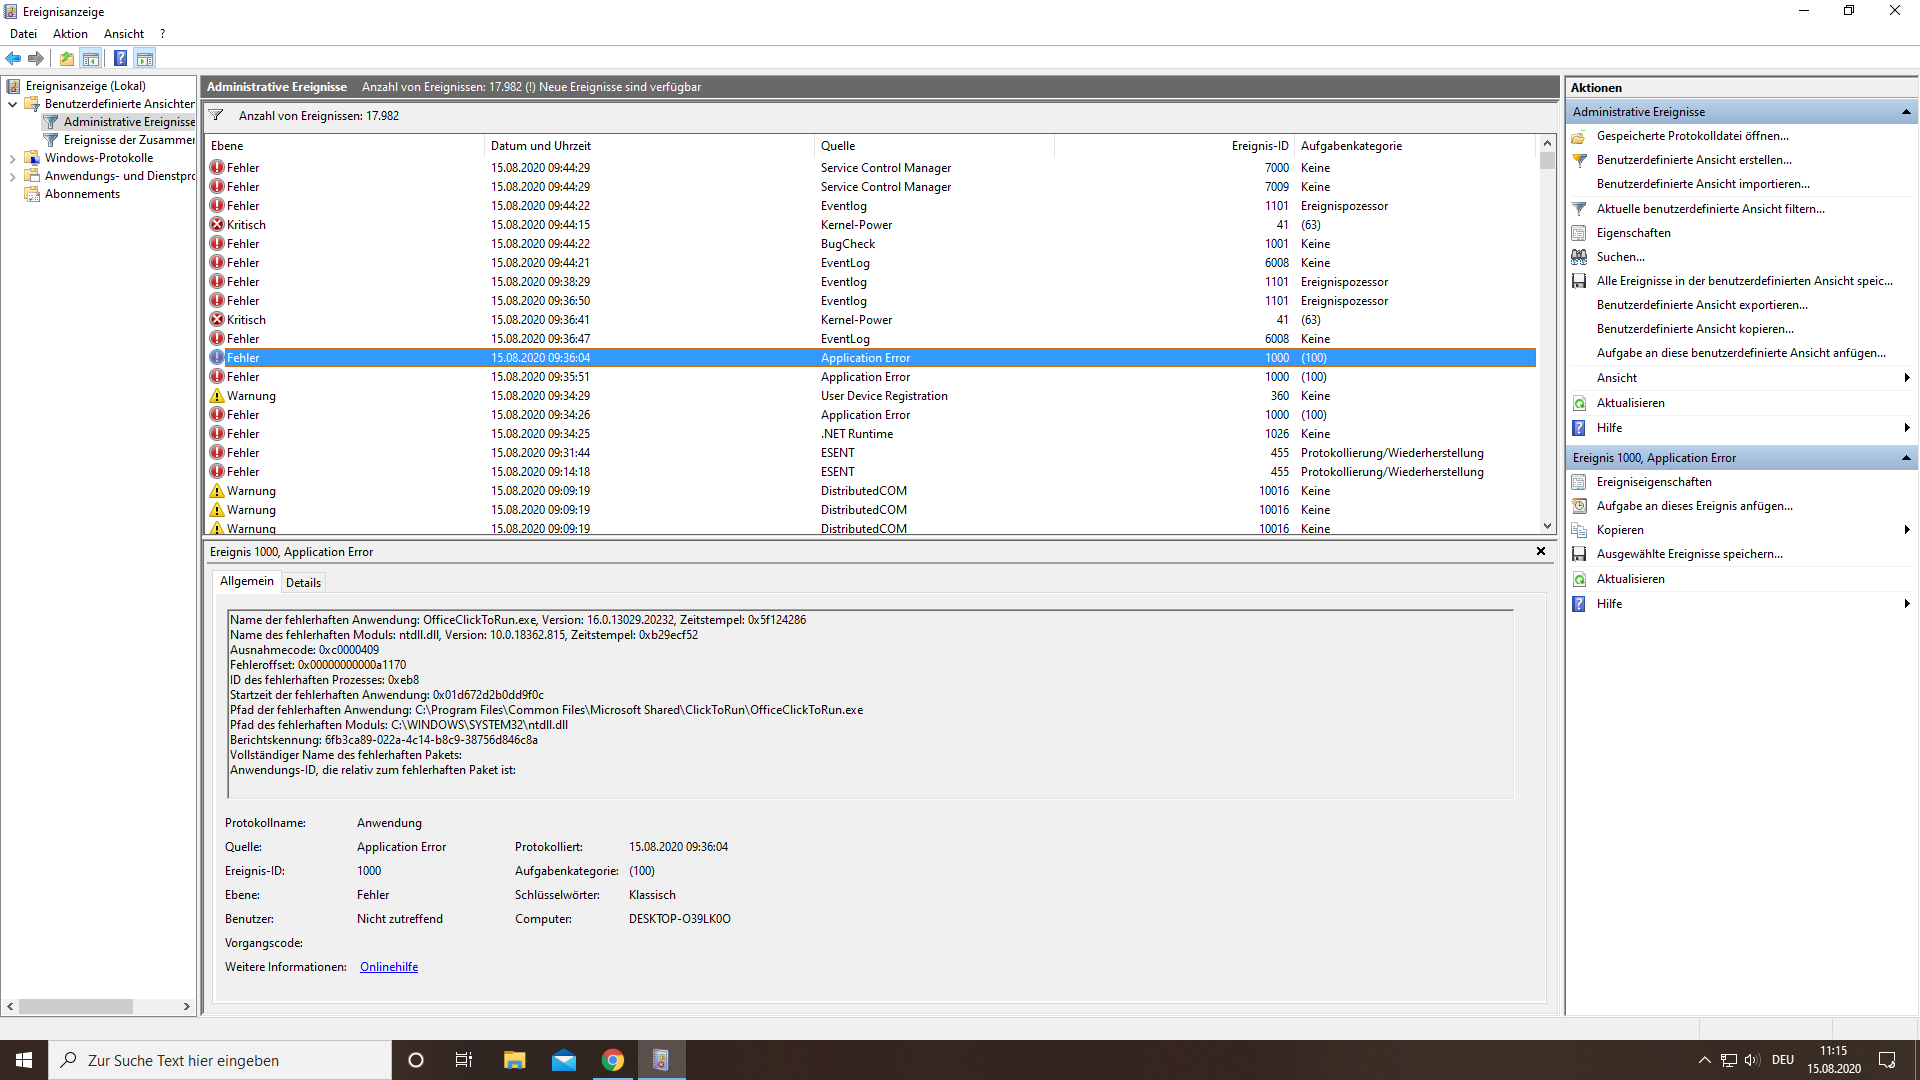Expand the Windows-Protokolle tree node
The height and width of the screenshot is (1080, 1920).
coord(12,158)
